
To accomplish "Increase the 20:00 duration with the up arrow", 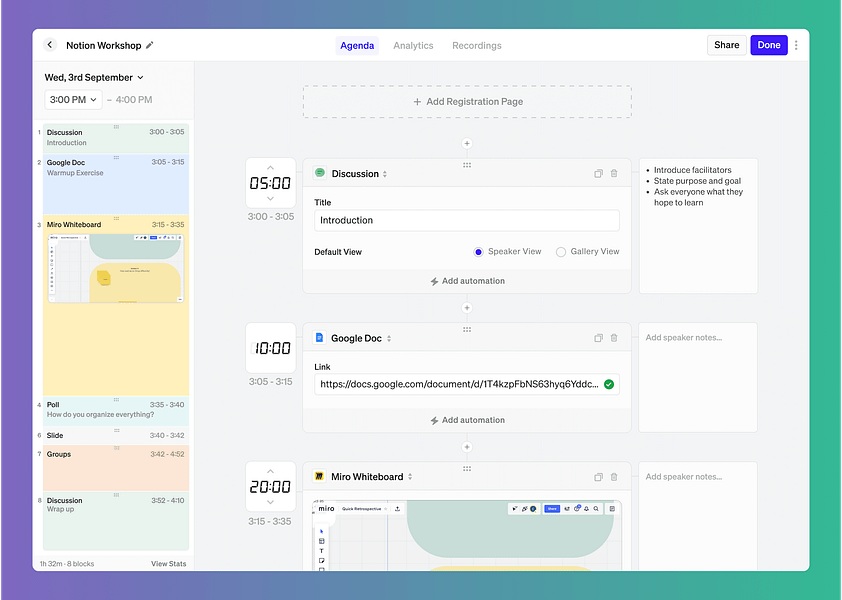I will [270, 471].
